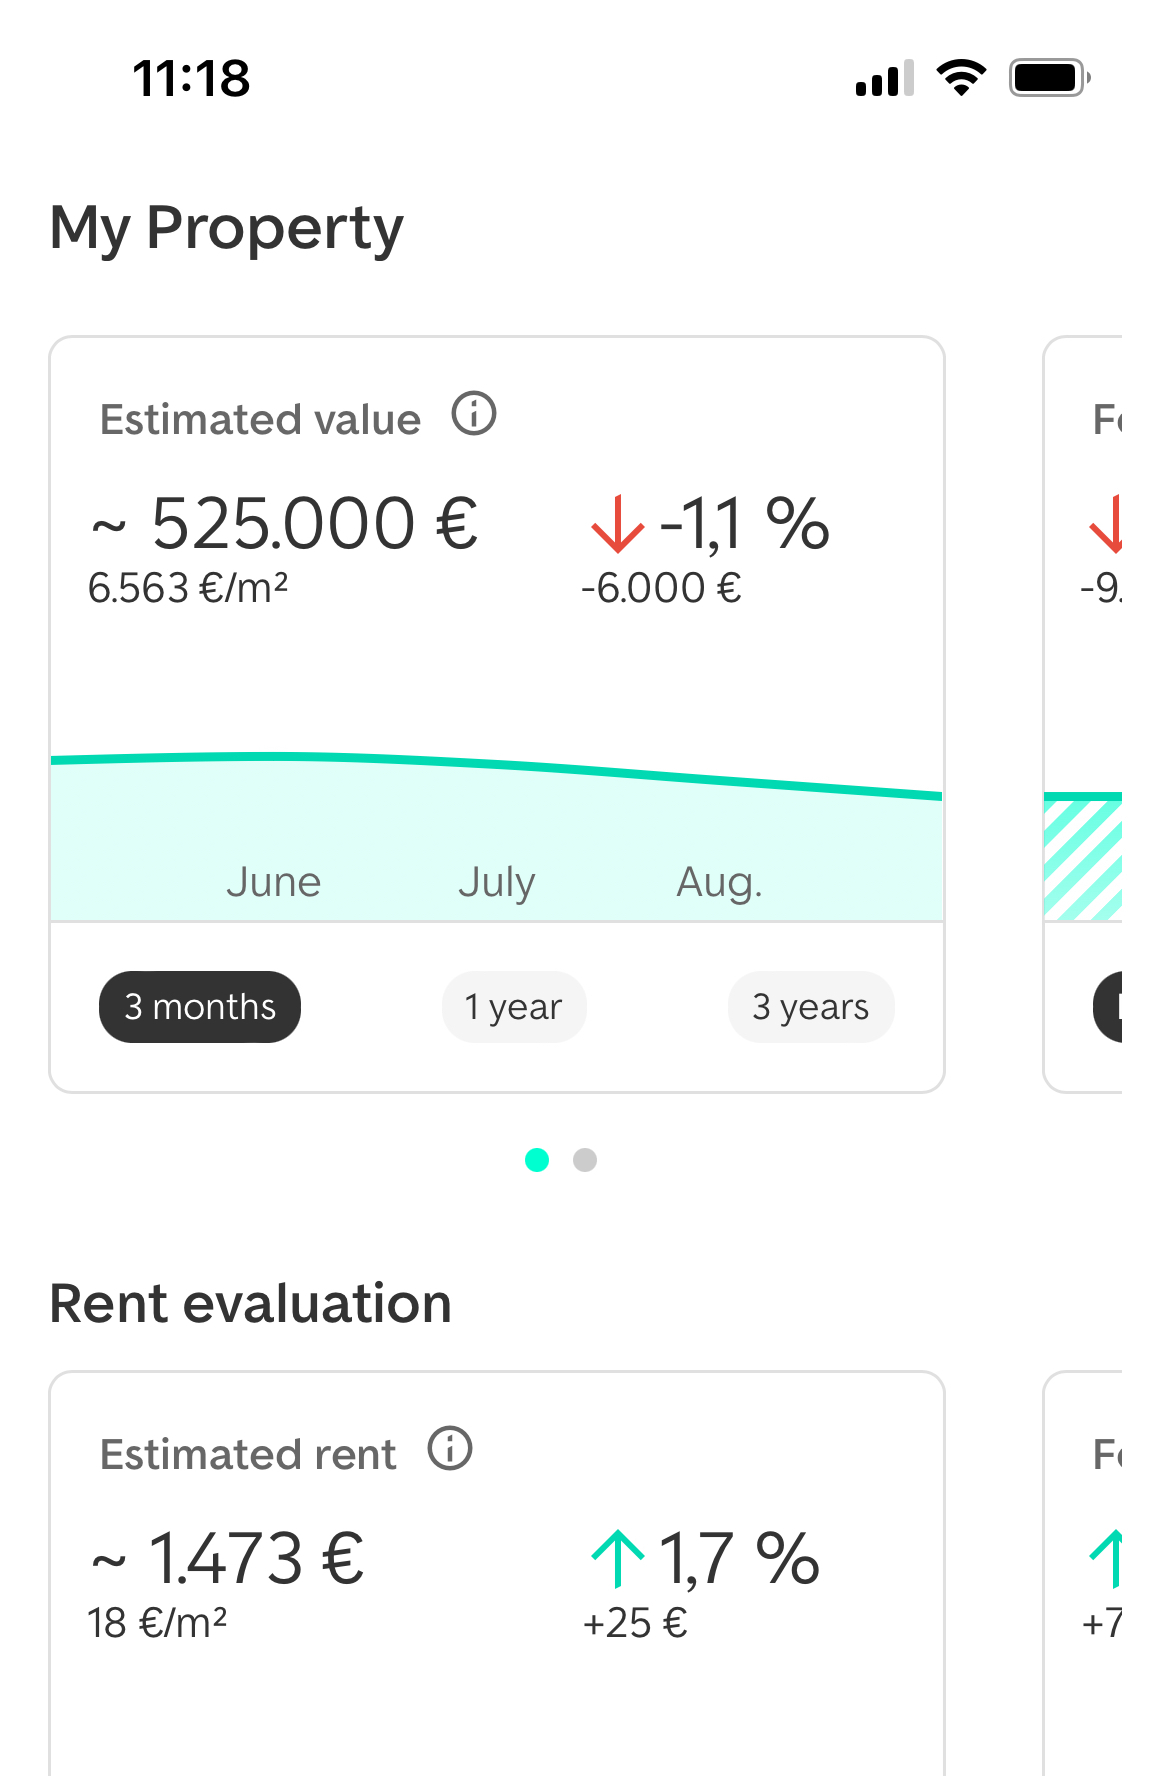Go to first carousel page dot
The image size is (1168, 1776).
click(x=537, y=1160)
